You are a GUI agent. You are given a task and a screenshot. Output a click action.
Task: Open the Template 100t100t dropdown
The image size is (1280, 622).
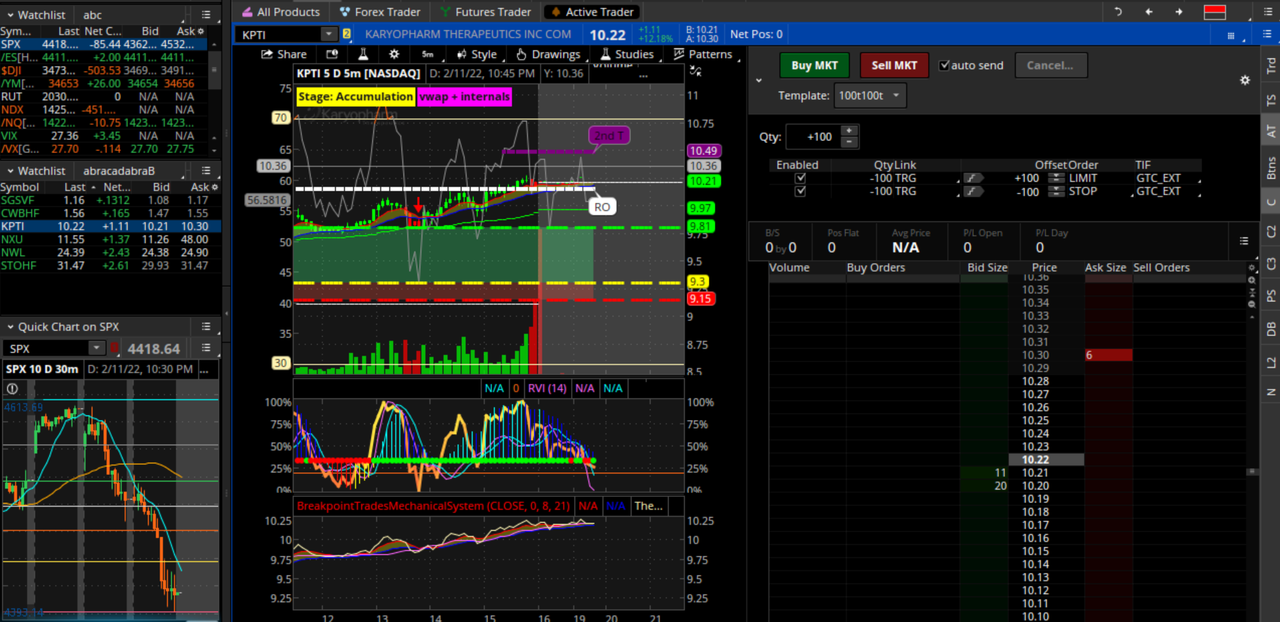869,96
